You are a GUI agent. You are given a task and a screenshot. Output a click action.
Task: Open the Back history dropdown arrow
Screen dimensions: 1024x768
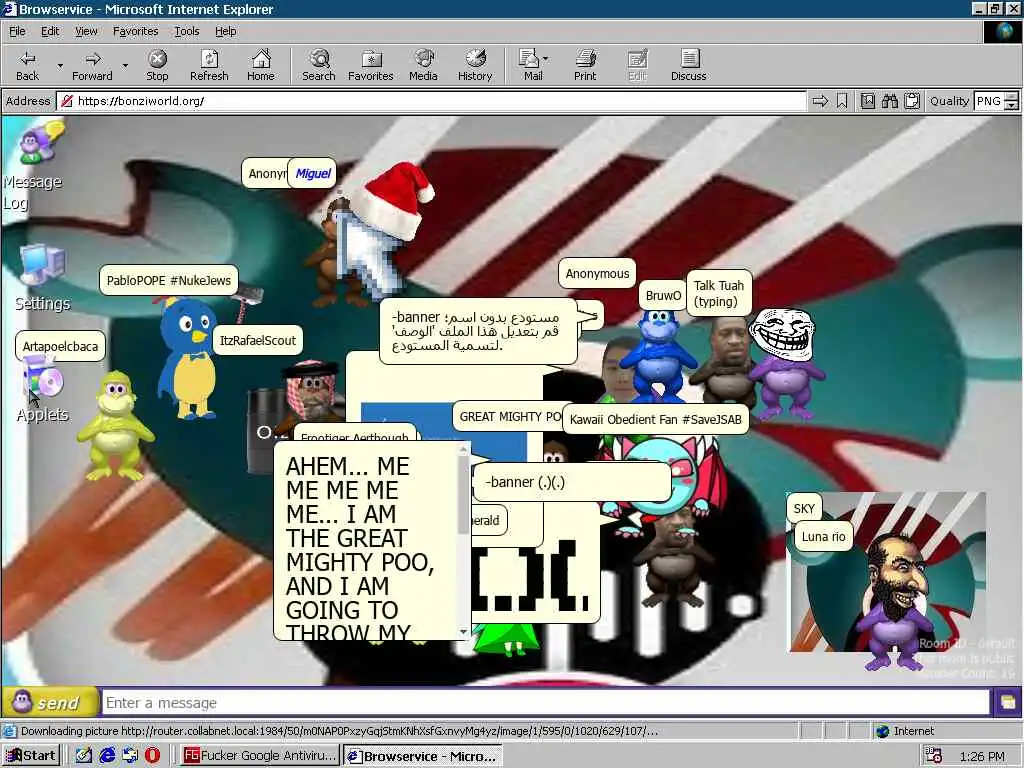pos(60,65)
